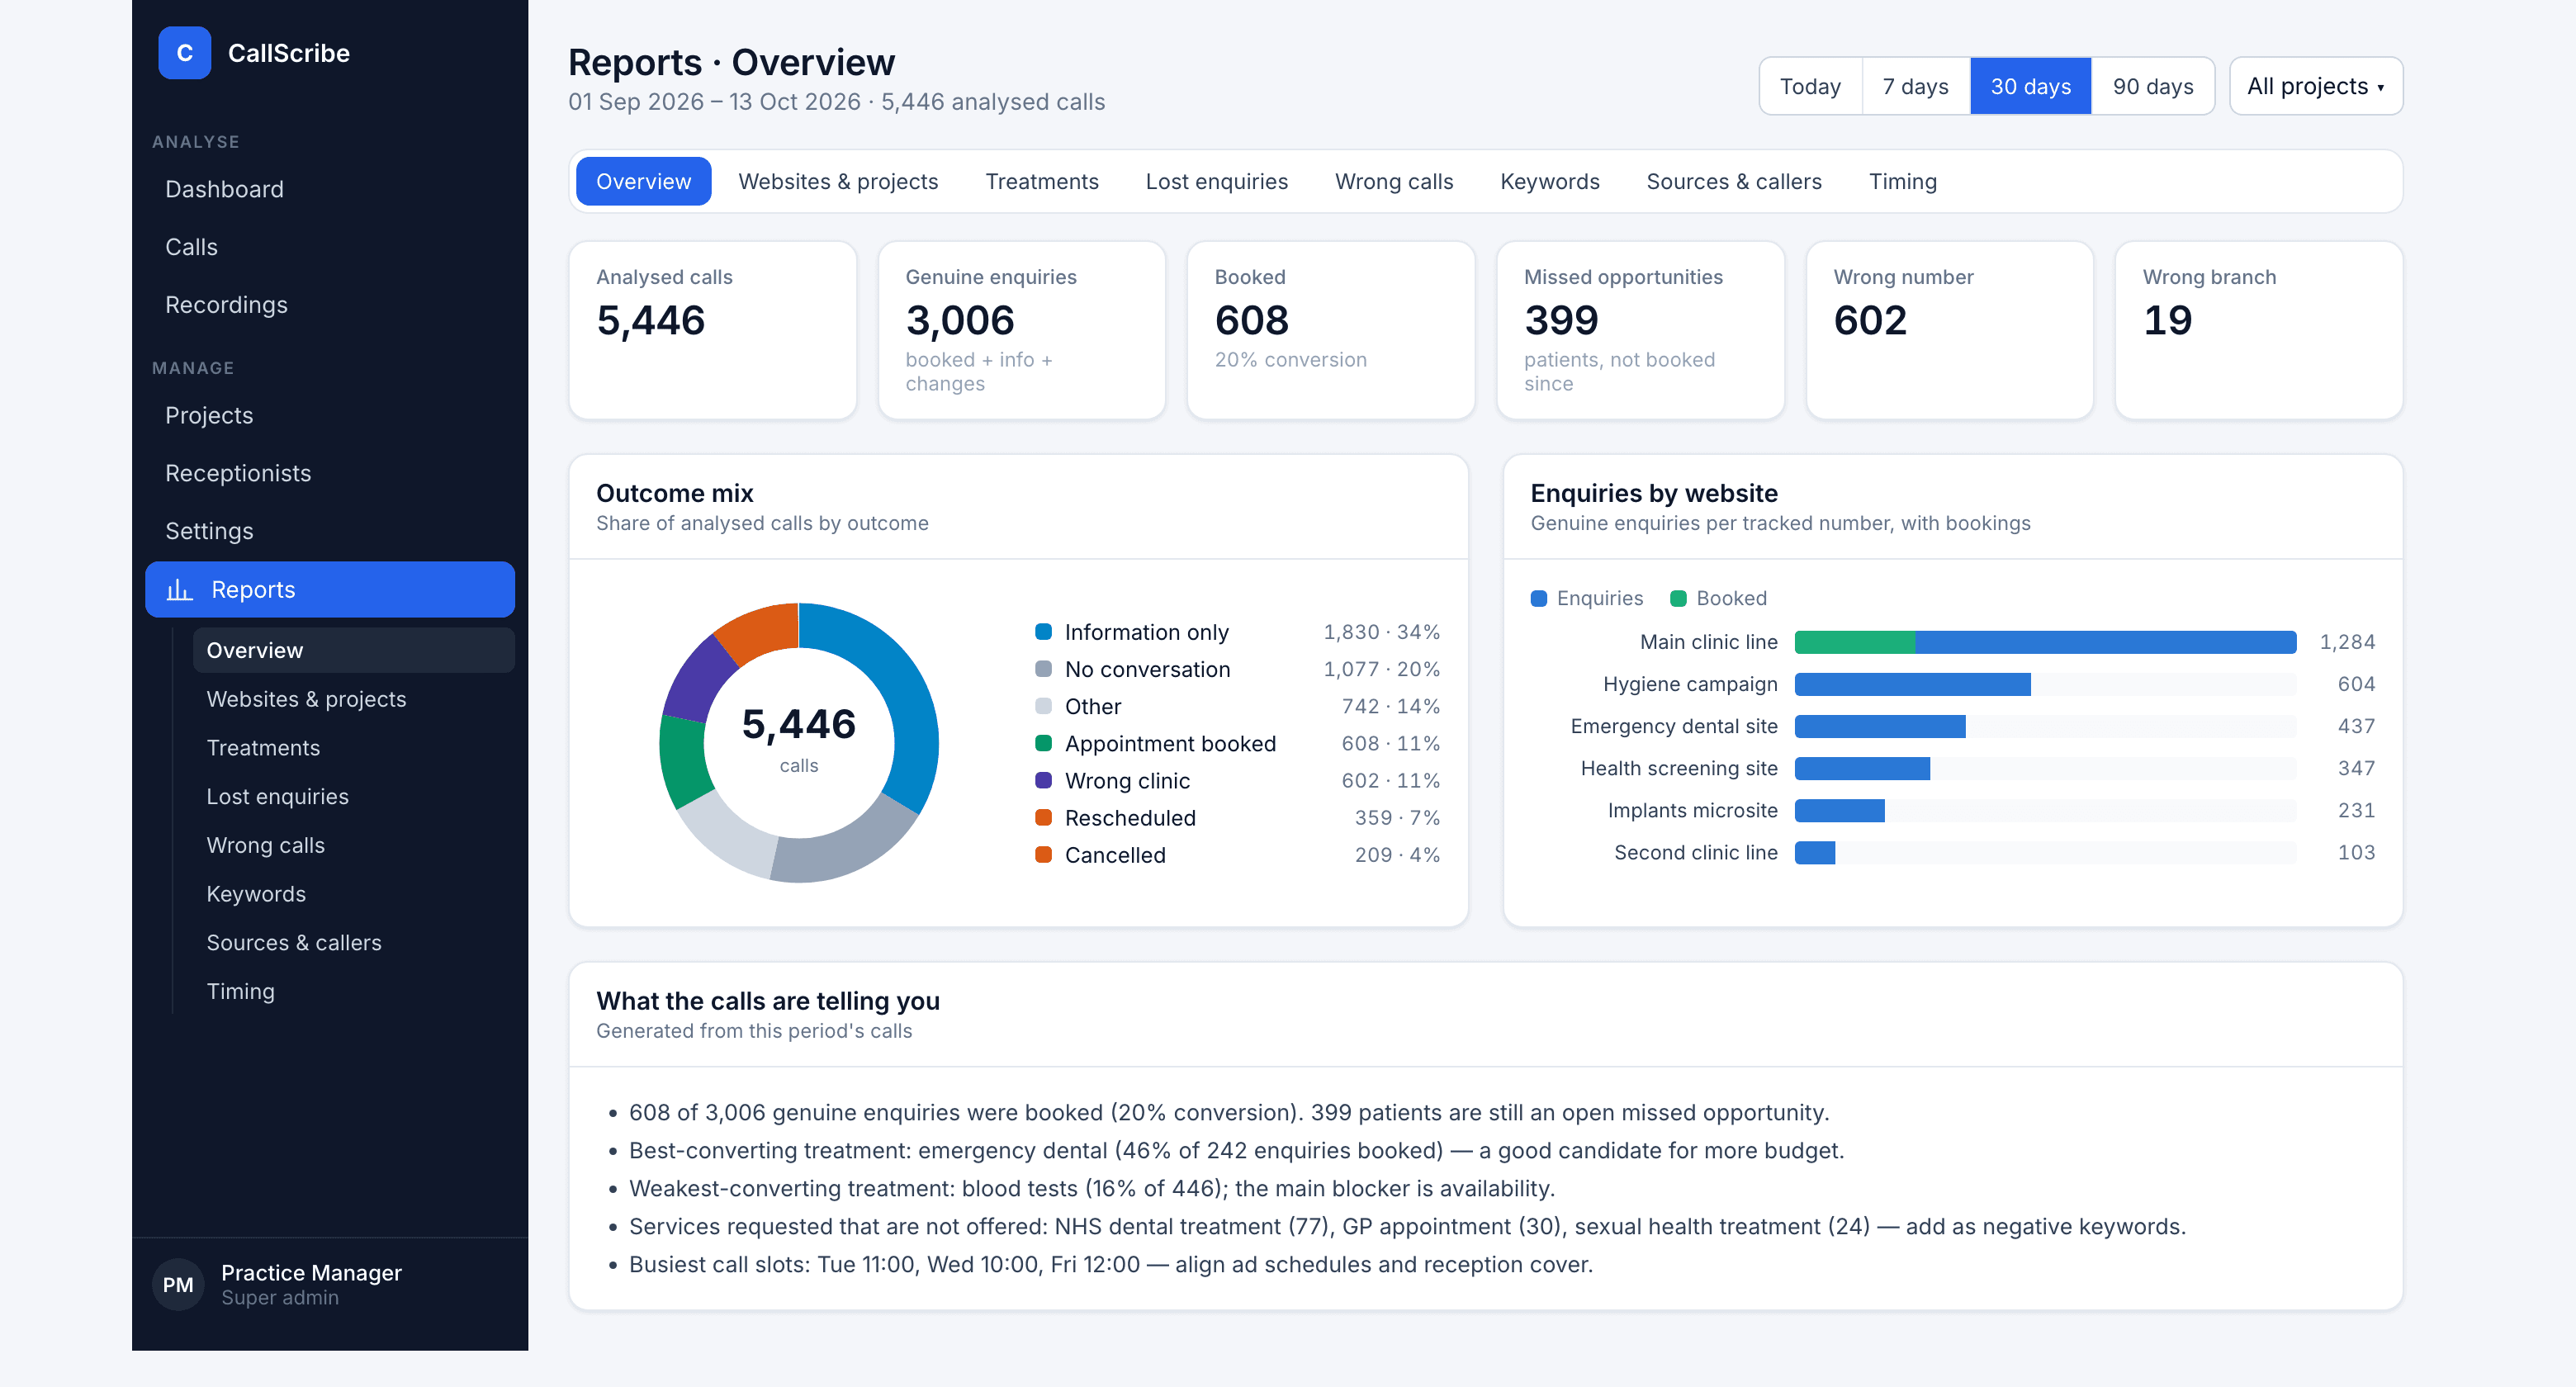Switch to Websites & projects tab
This screenshot has width=2576, height=1387.
pyautogui.click(x=838, y=181)
